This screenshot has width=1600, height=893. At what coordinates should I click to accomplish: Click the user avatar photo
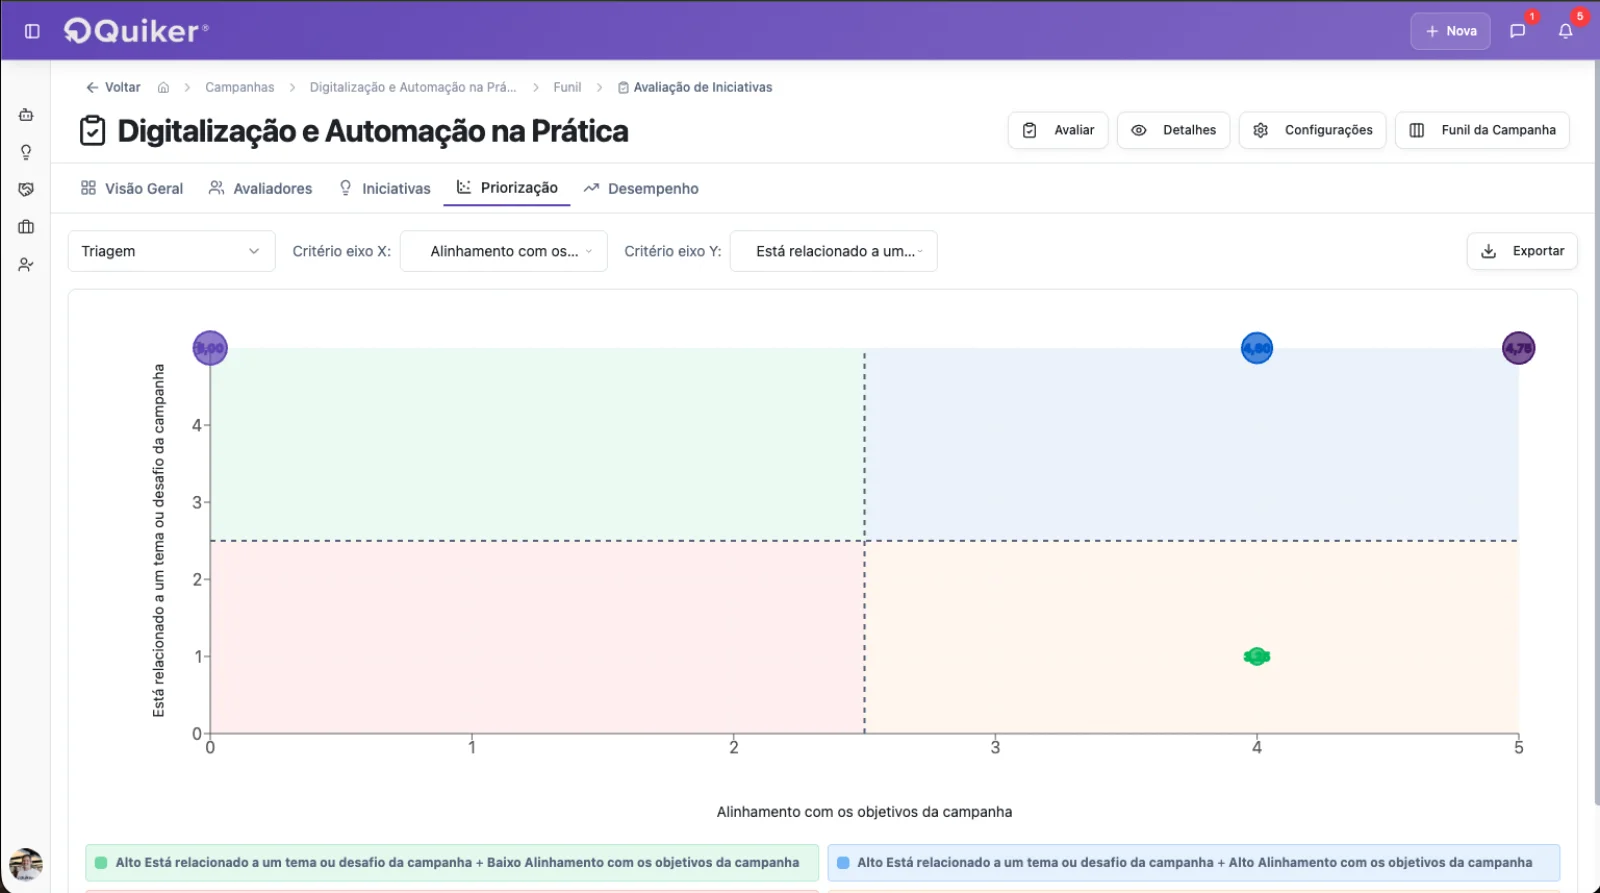(x=26, y=863)
